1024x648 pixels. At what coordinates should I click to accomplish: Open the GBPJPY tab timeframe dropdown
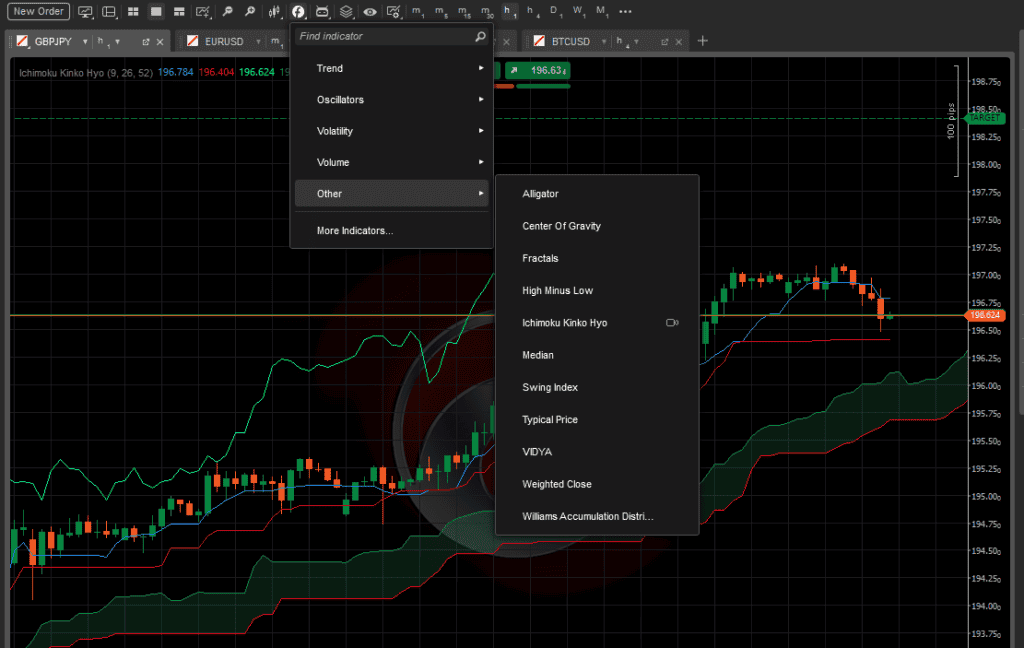pyautogui.click(x=118, y=42)
